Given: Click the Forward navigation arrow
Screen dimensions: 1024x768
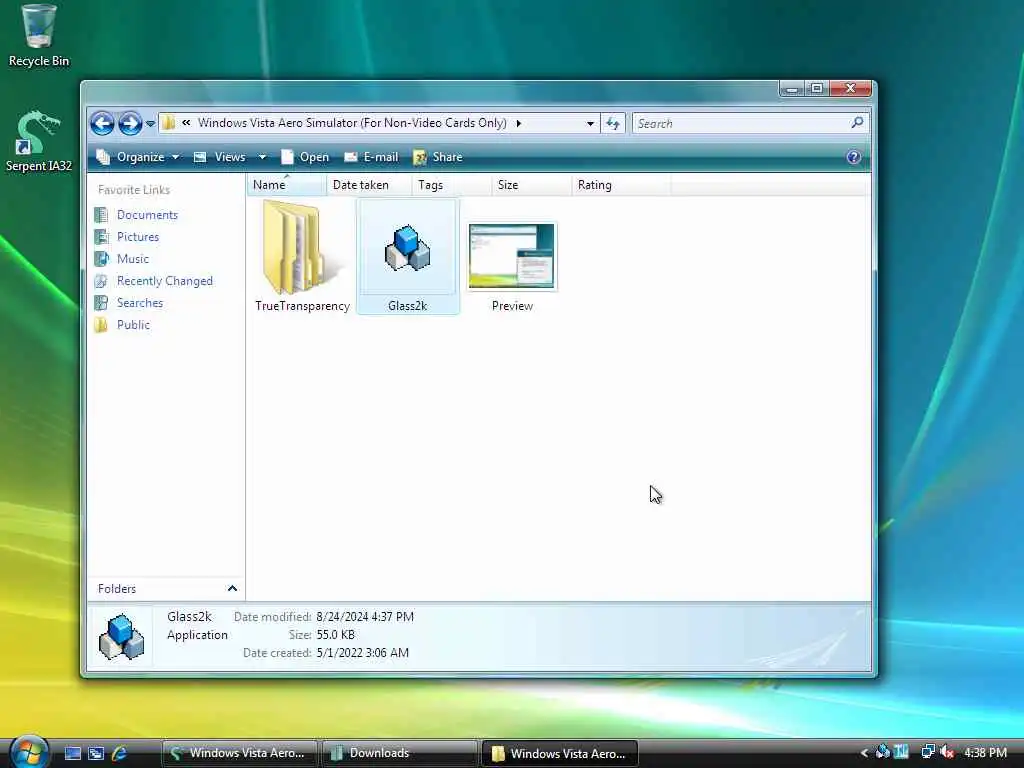Looking at the screenshot, I should click(x=130, y=123).
